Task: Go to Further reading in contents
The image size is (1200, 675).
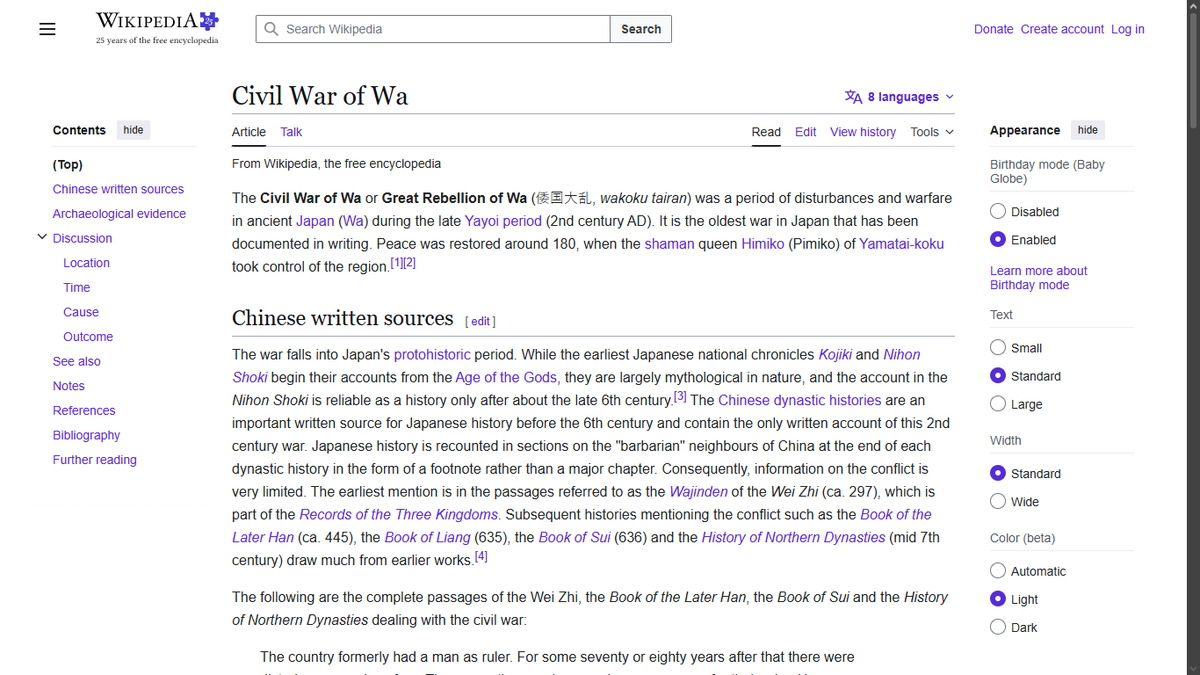Action: pos(95,460)
